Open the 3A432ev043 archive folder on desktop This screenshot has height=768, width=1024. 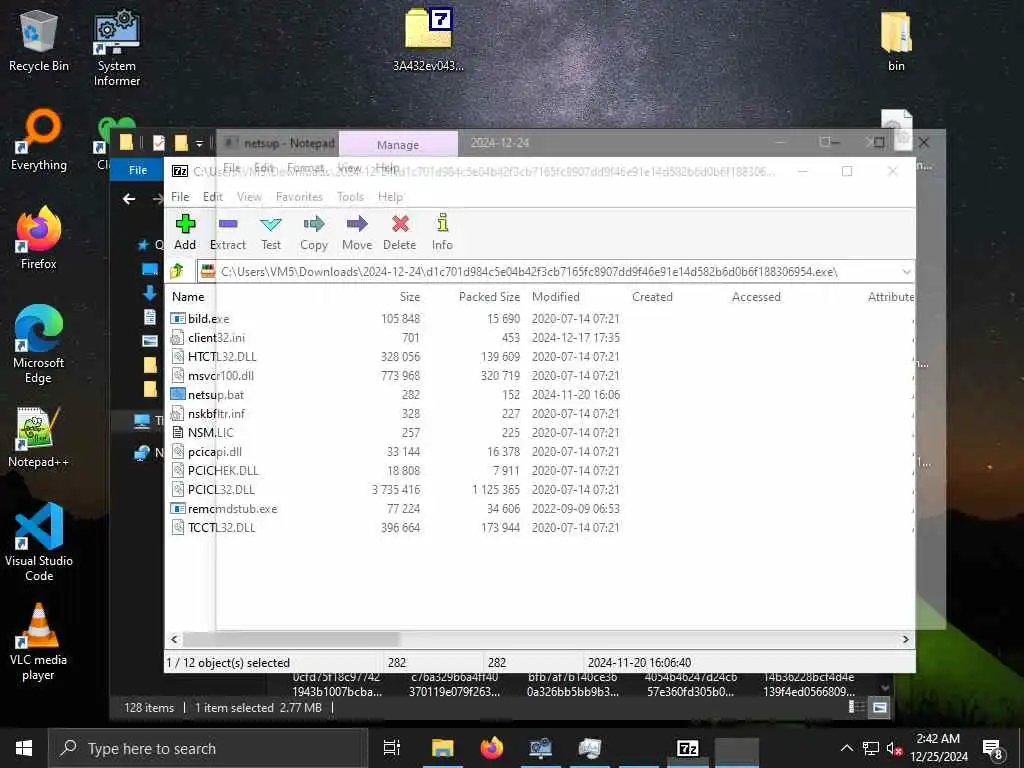428,39
